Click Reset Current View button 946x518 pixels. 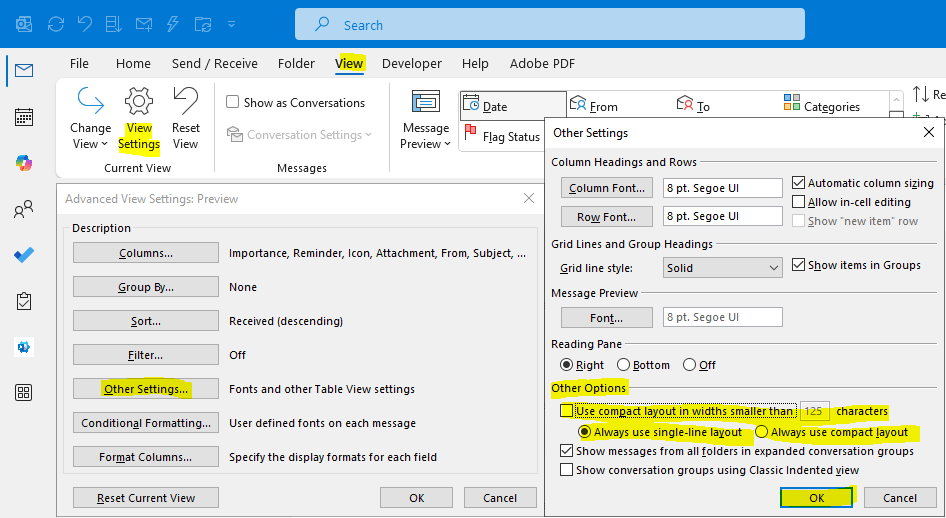click(146, 497)
